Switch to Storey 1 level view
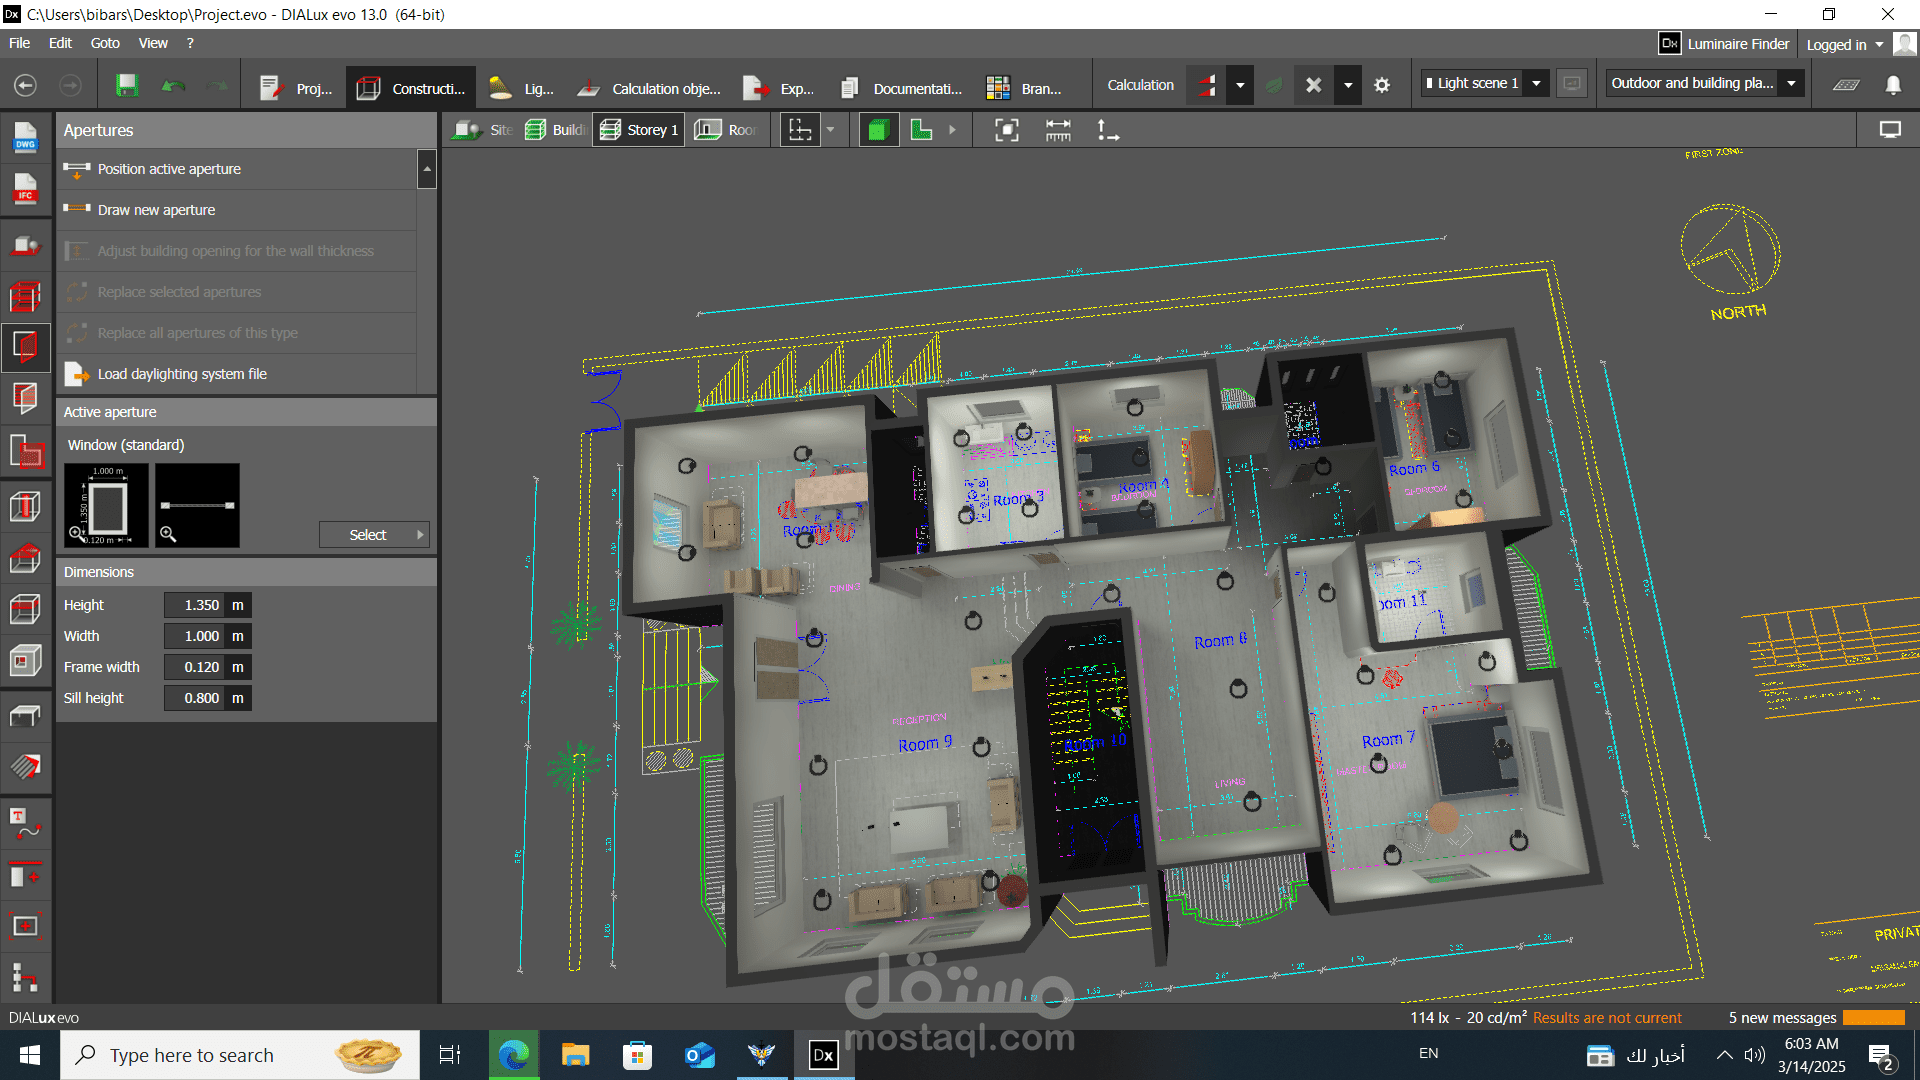 tap(639, 130)
